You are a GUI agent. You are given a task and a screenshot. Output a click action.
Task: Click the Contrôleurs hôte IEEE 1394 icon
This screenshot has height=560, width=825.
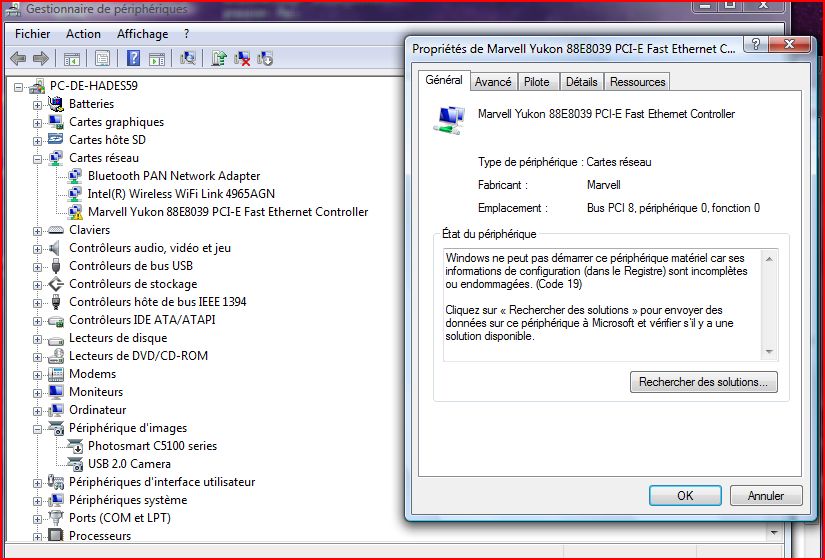click(56, 302)
